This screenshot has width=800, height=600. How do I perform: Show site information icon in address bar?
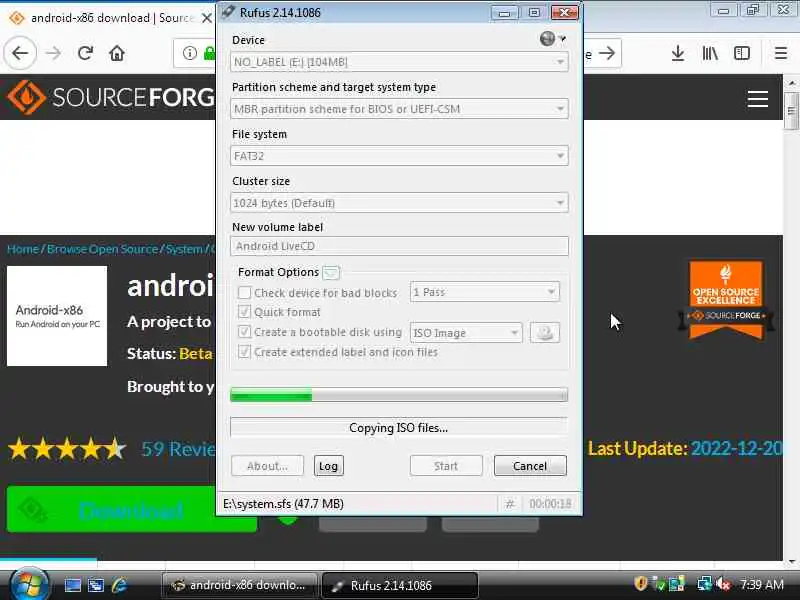[190, 53]
